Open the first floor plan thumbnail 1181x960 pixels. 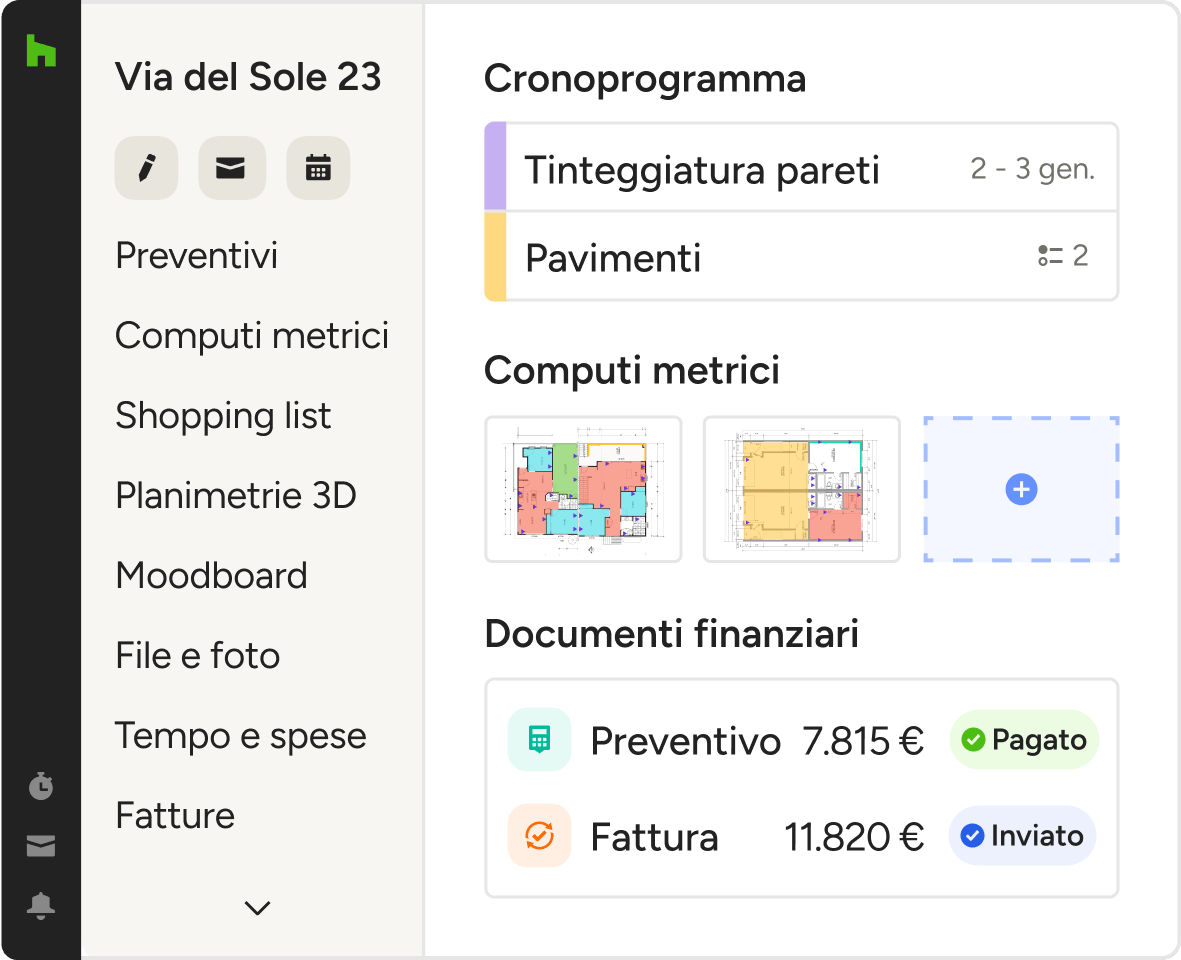583,490
